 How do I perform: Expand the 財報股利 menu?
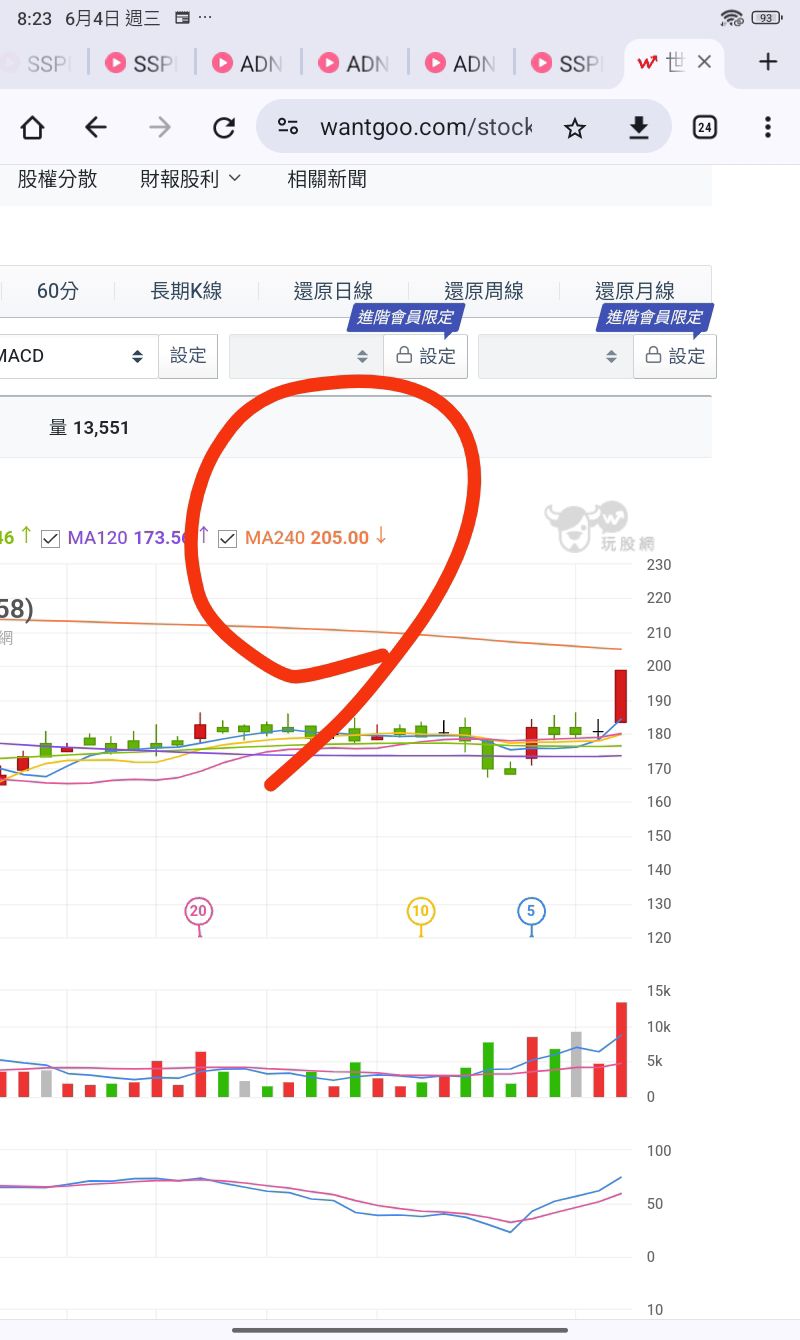191,179
